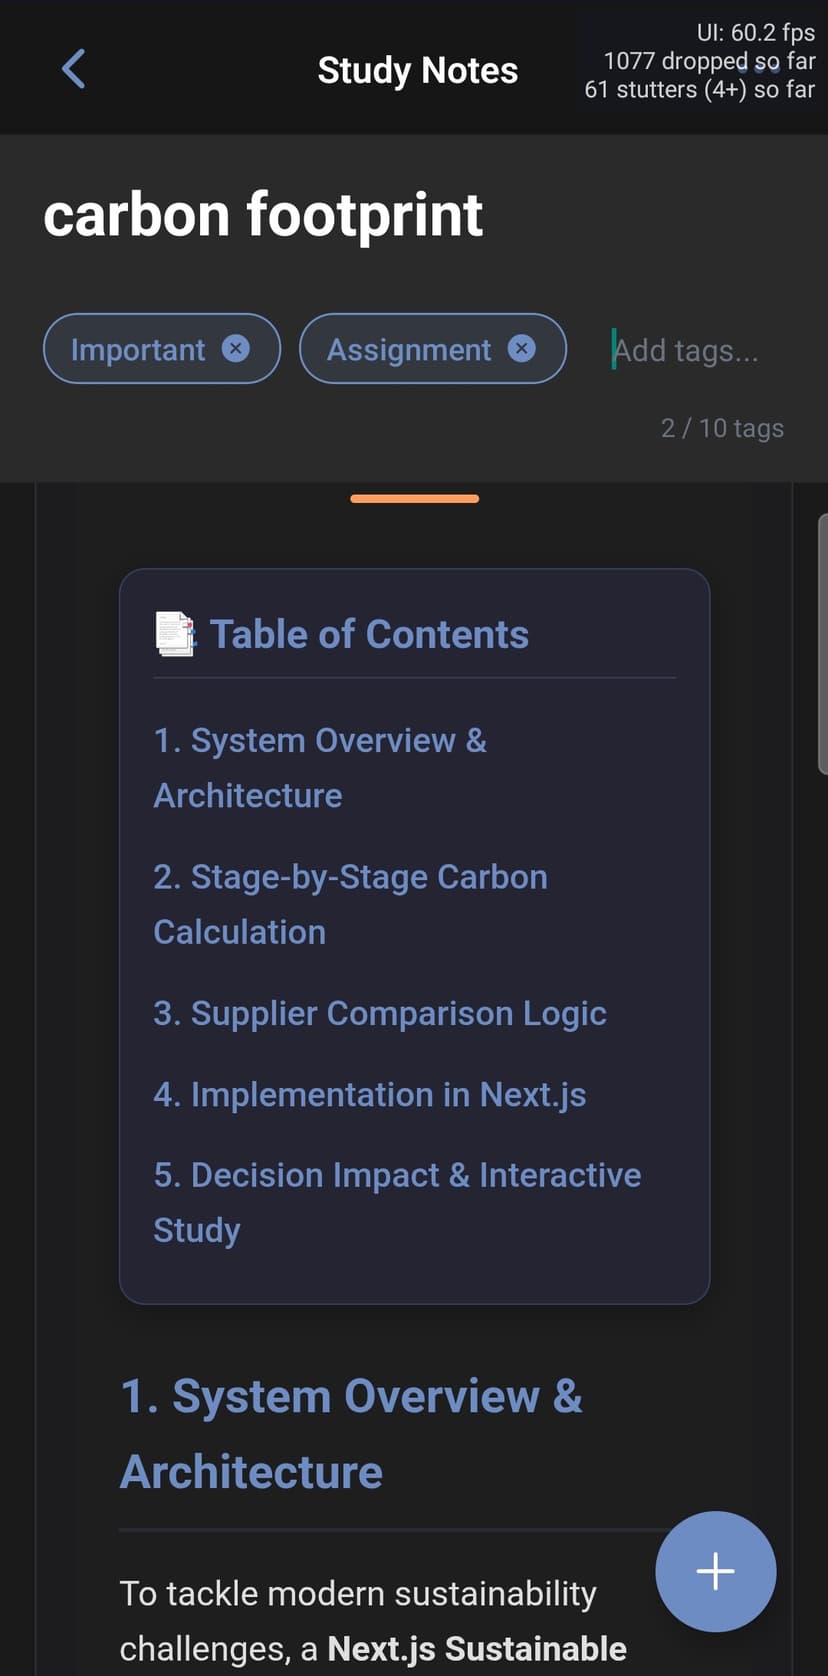Jump to Stage-by-Stage Carbon Calculation section

coord(350,904)
